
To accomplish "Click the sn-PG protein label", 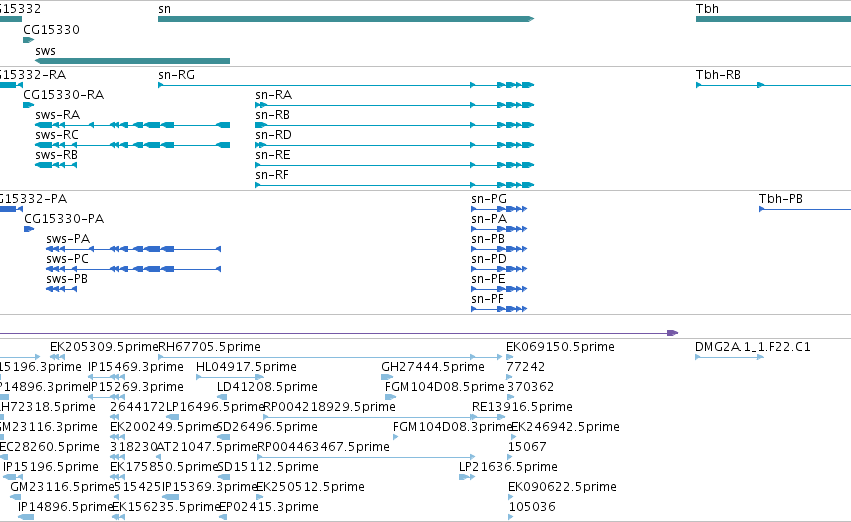I will tap(489, 199).
